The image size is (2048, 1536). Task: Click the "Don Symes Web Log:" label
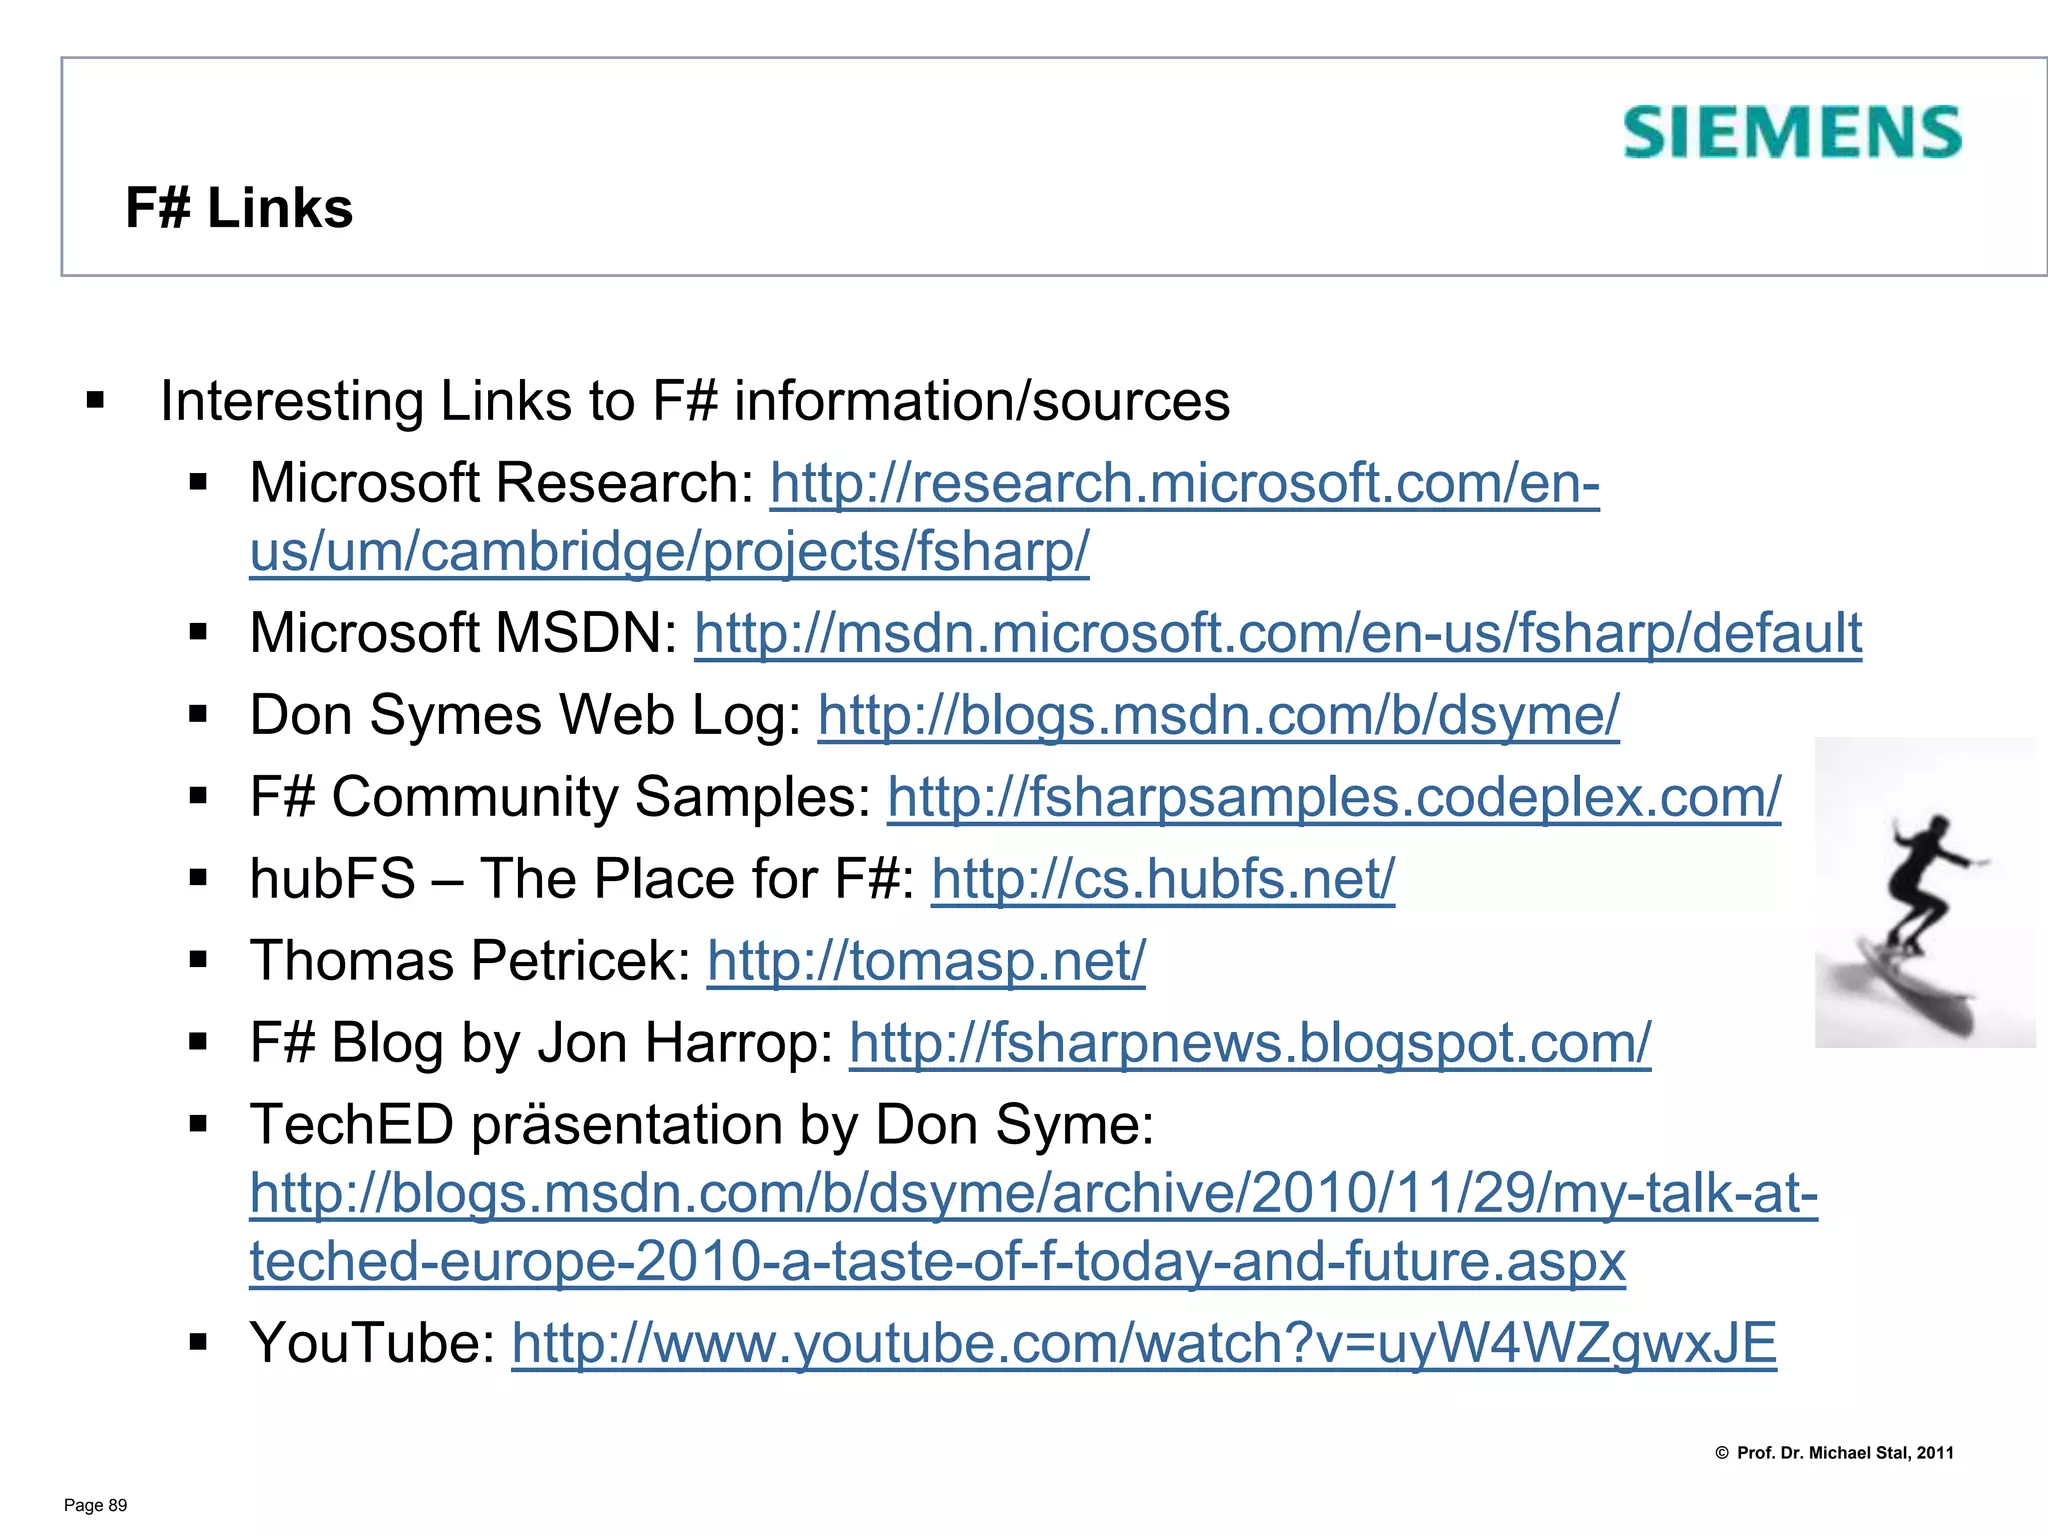(x=525, y=716)
